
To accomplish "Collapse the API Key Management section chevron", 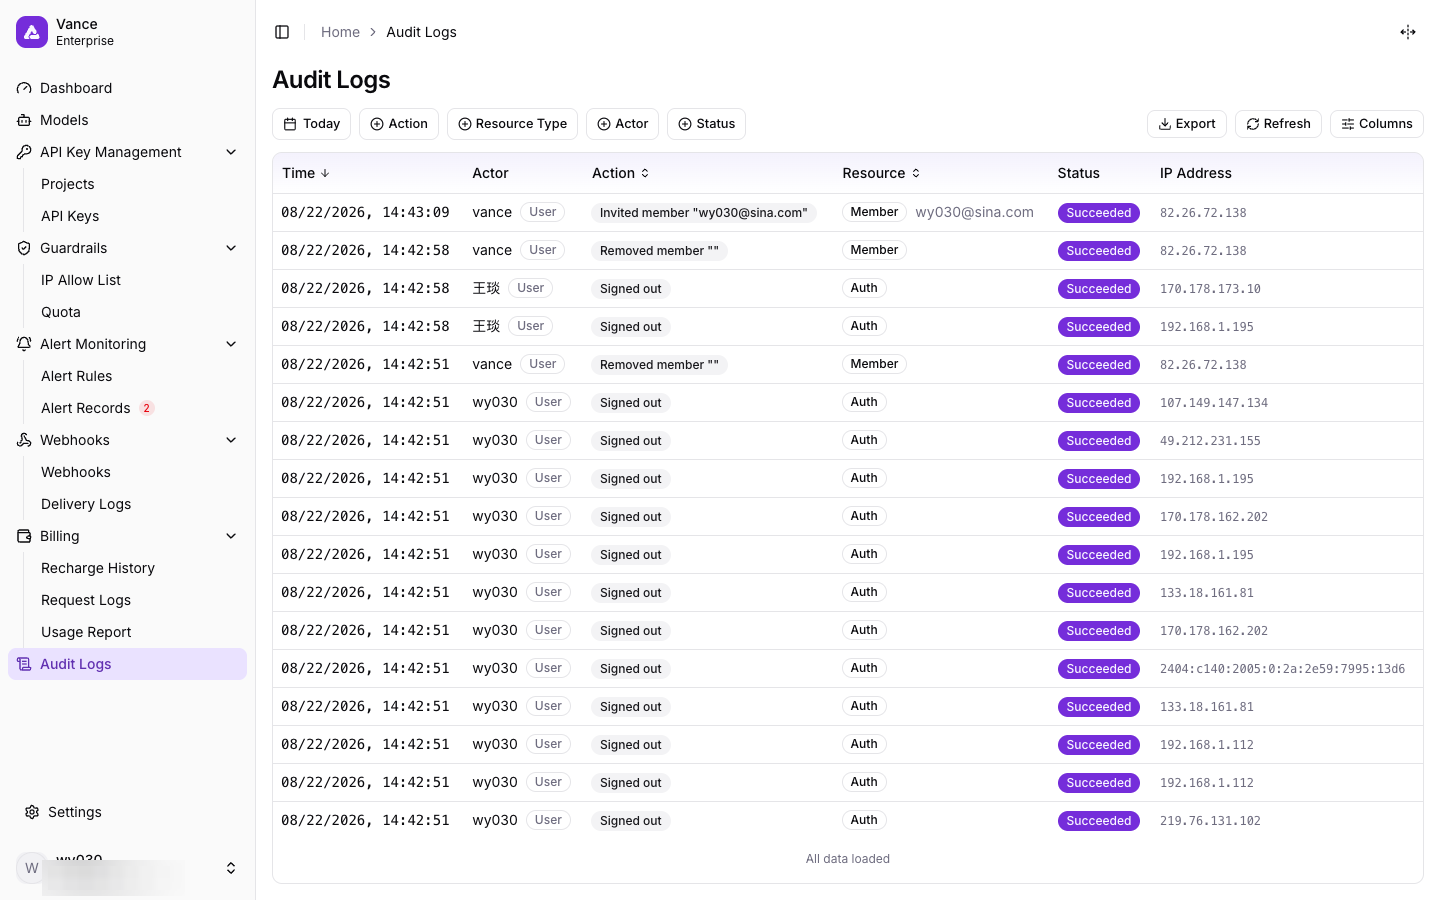I will coord(231,152).
